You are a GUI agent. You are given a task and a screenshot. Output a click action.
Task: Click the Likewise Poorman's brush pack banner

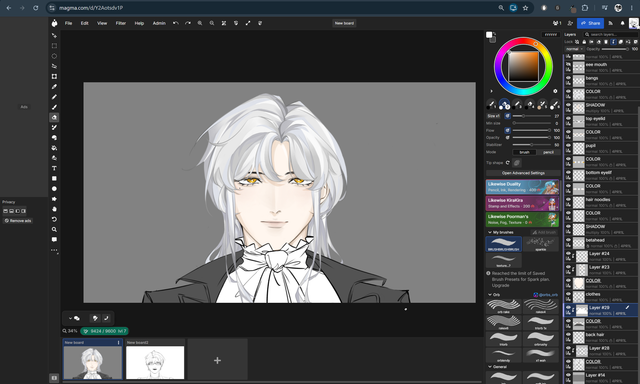[x=522, y=219]
